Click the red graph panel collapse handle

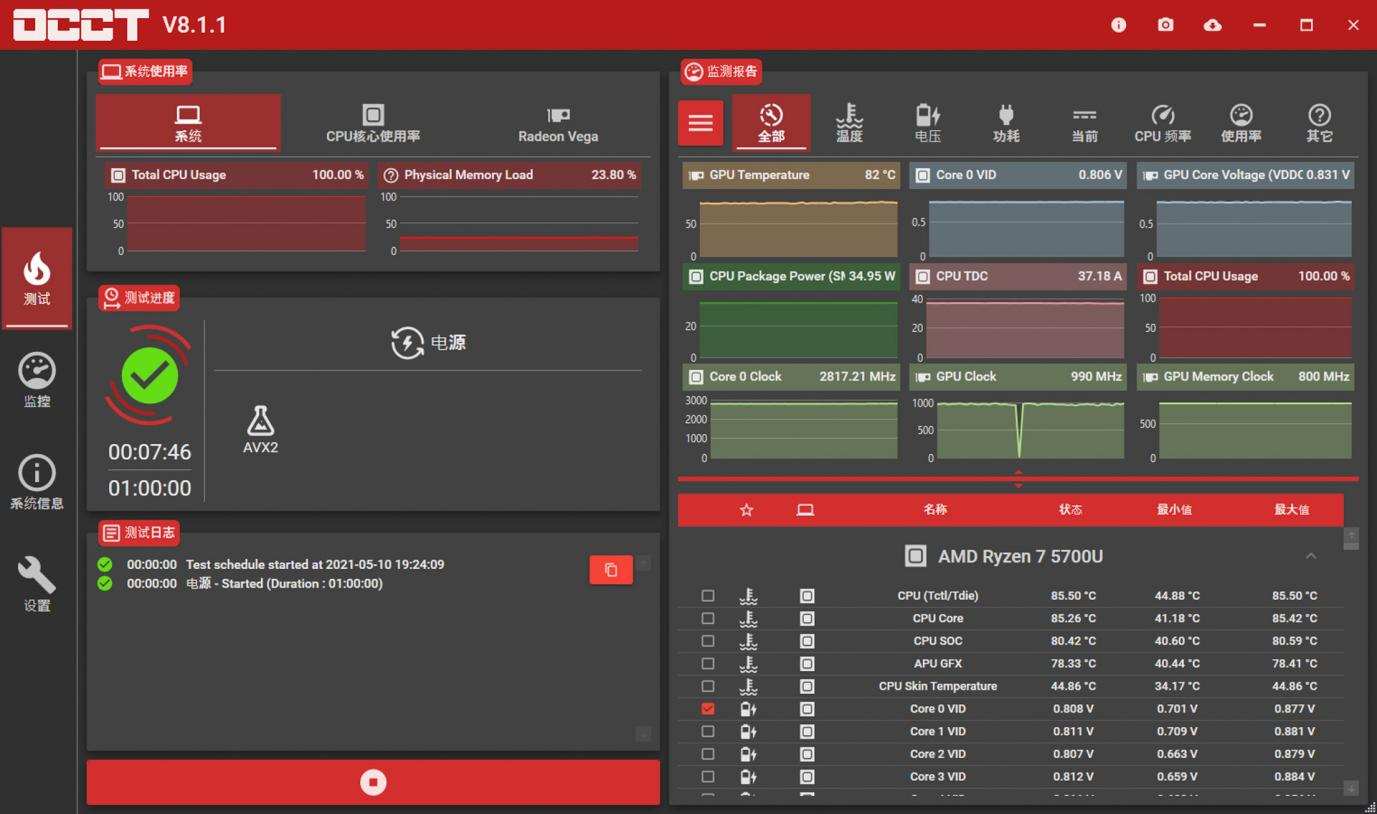coord(1018,480)
